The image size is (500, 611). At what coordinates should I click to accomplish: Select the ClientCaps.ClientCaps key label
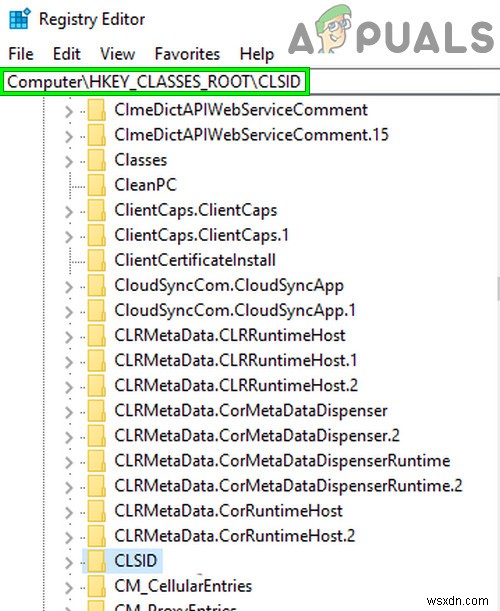[x=196, y=210]
